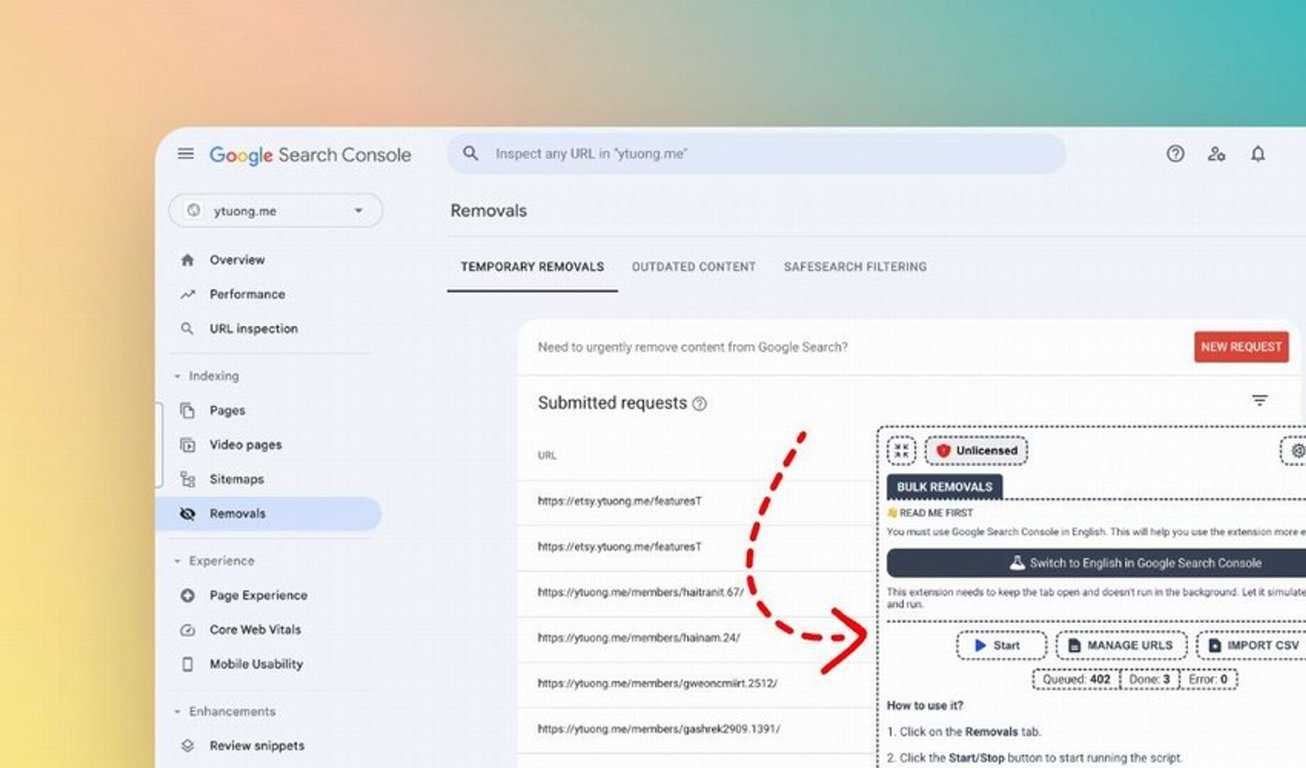Click the Manage URLs button
This screenshot has height=768, width=1306.
click(x=1121, y=646)
